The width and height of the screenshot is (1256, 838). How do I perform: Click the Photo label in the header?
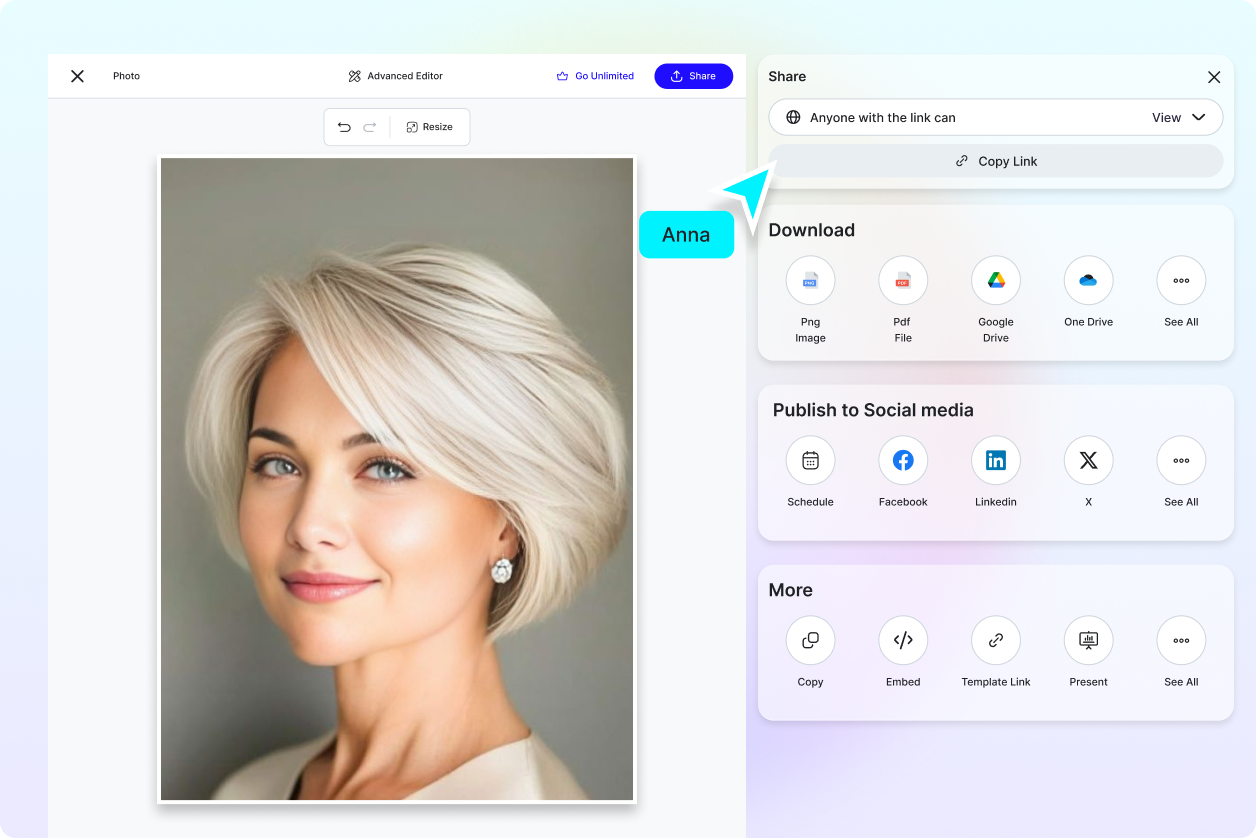[x=127, y=75]
